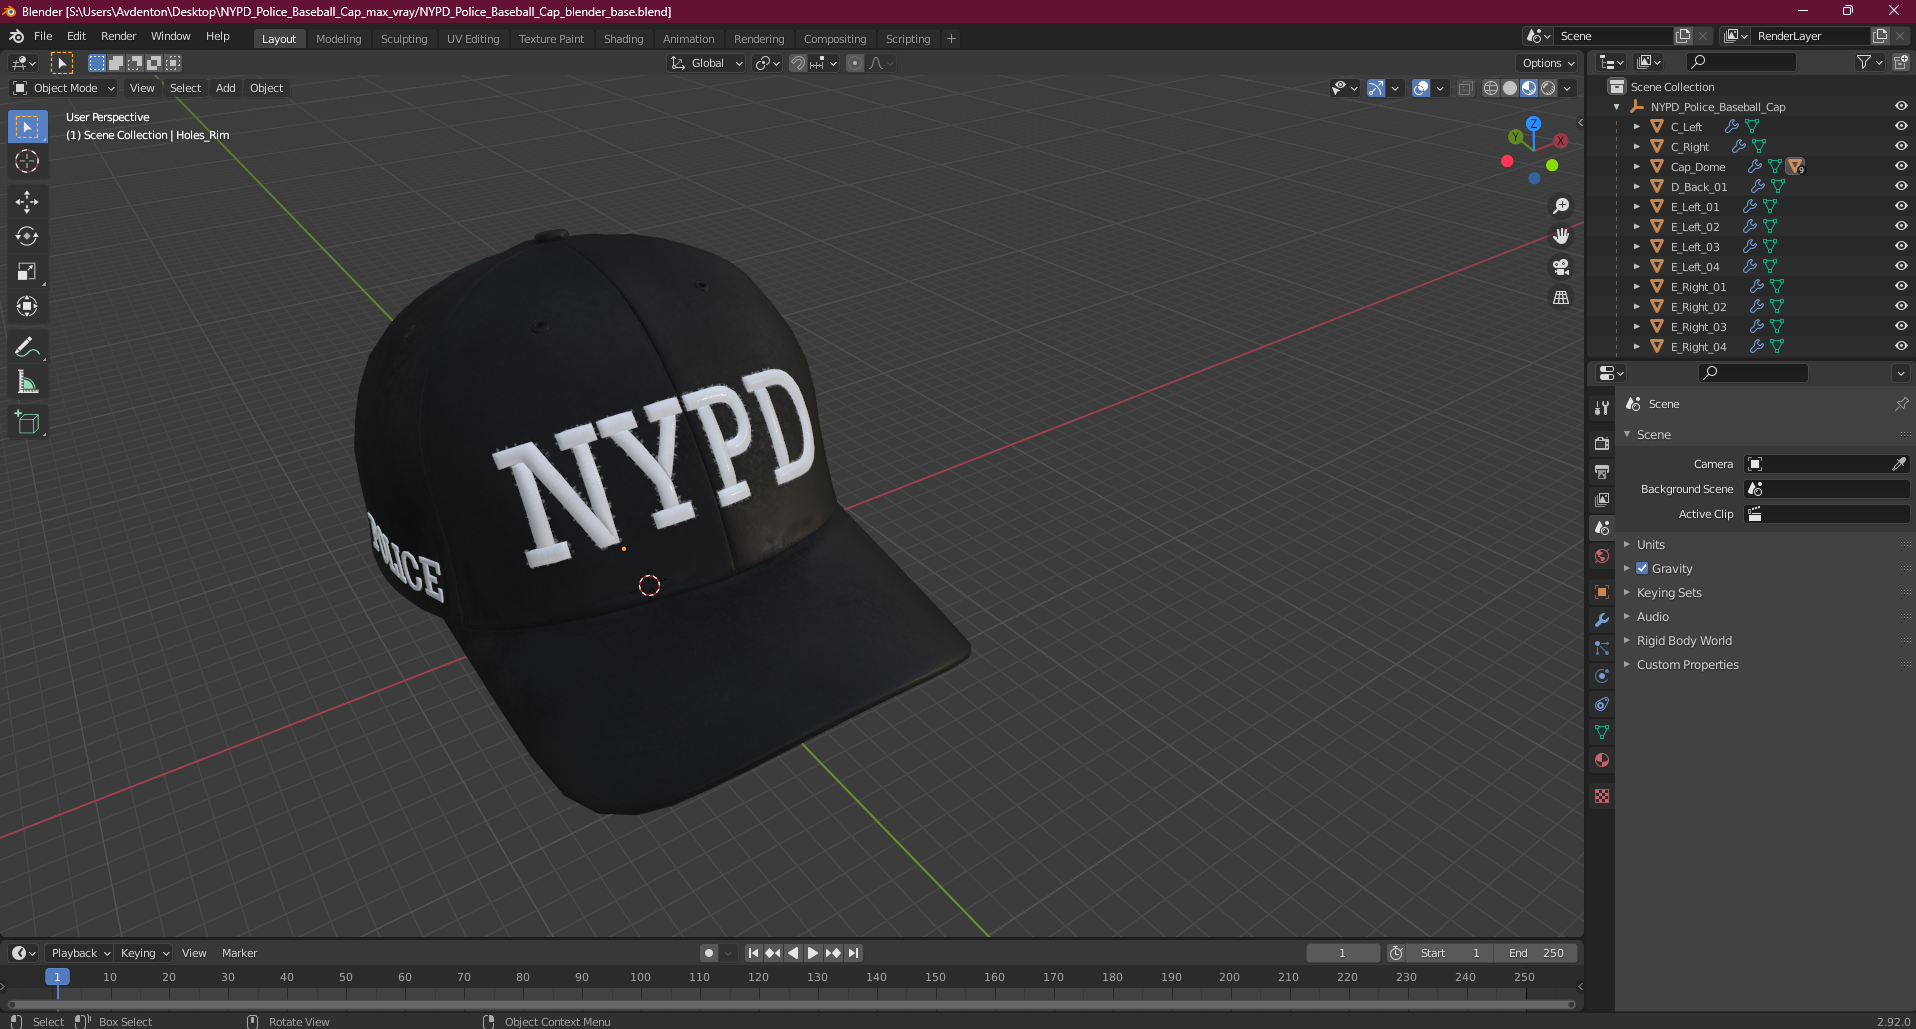The height and width of the screenshot is (1029, 1916).
Task: Toggle auto keying record button
Action: point(709,953)
